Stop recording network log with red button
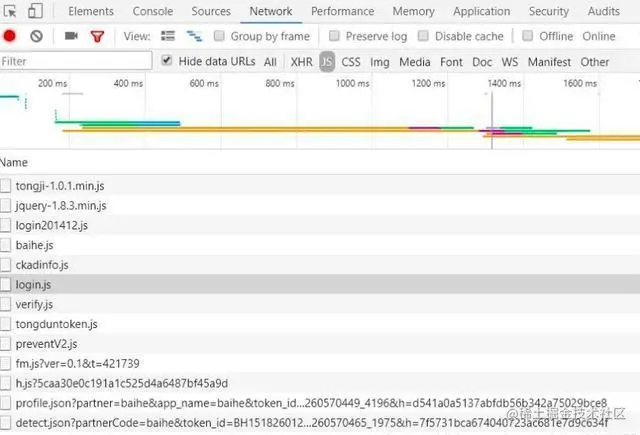The width and height of the screenshot is (640, 435). (x=9, y=36)
